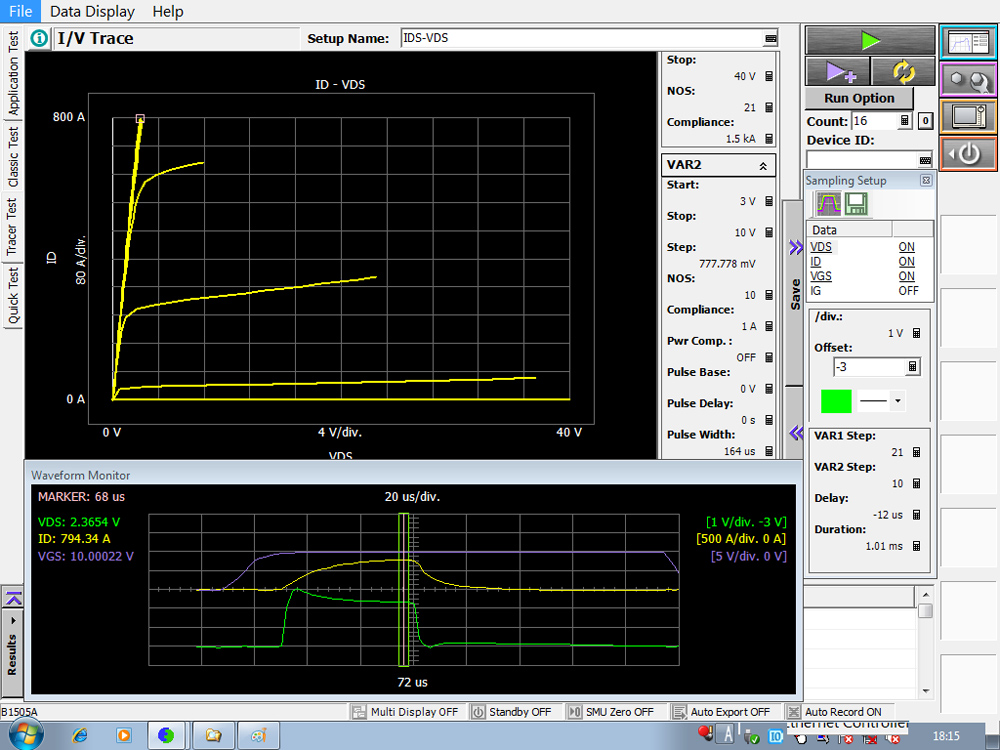
Task: Open the Data Display menu
Action: 93,11
